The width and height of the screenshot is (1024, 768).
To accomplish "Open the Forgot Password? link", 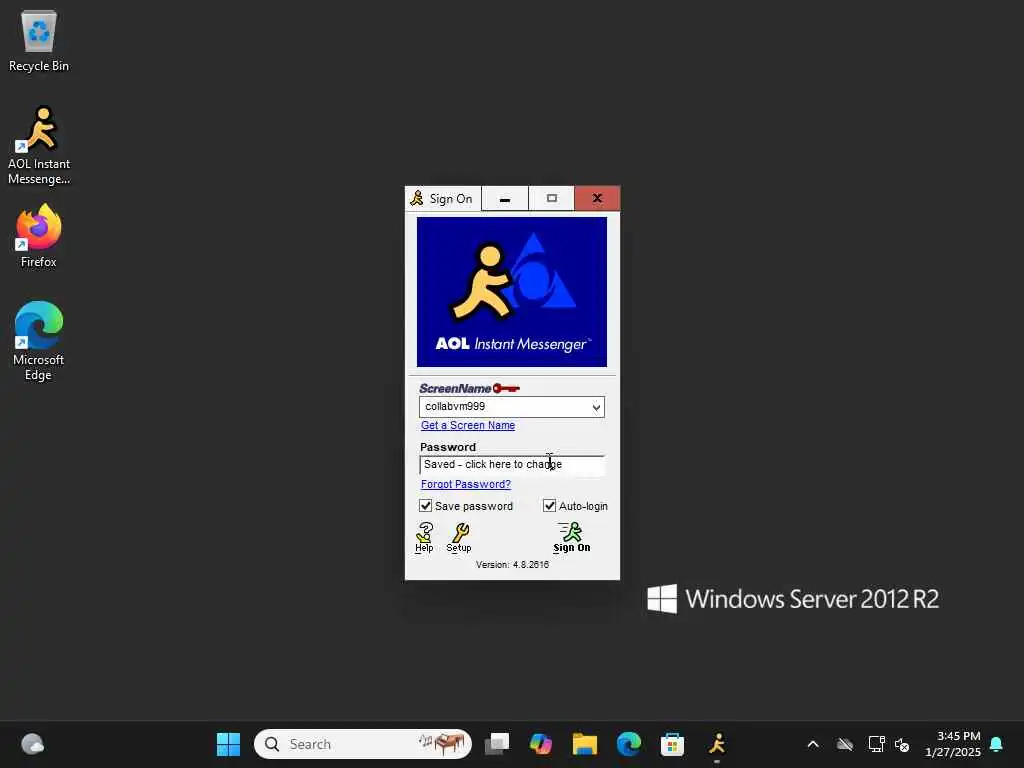I will pyautogui.click(x=466, y=484).
